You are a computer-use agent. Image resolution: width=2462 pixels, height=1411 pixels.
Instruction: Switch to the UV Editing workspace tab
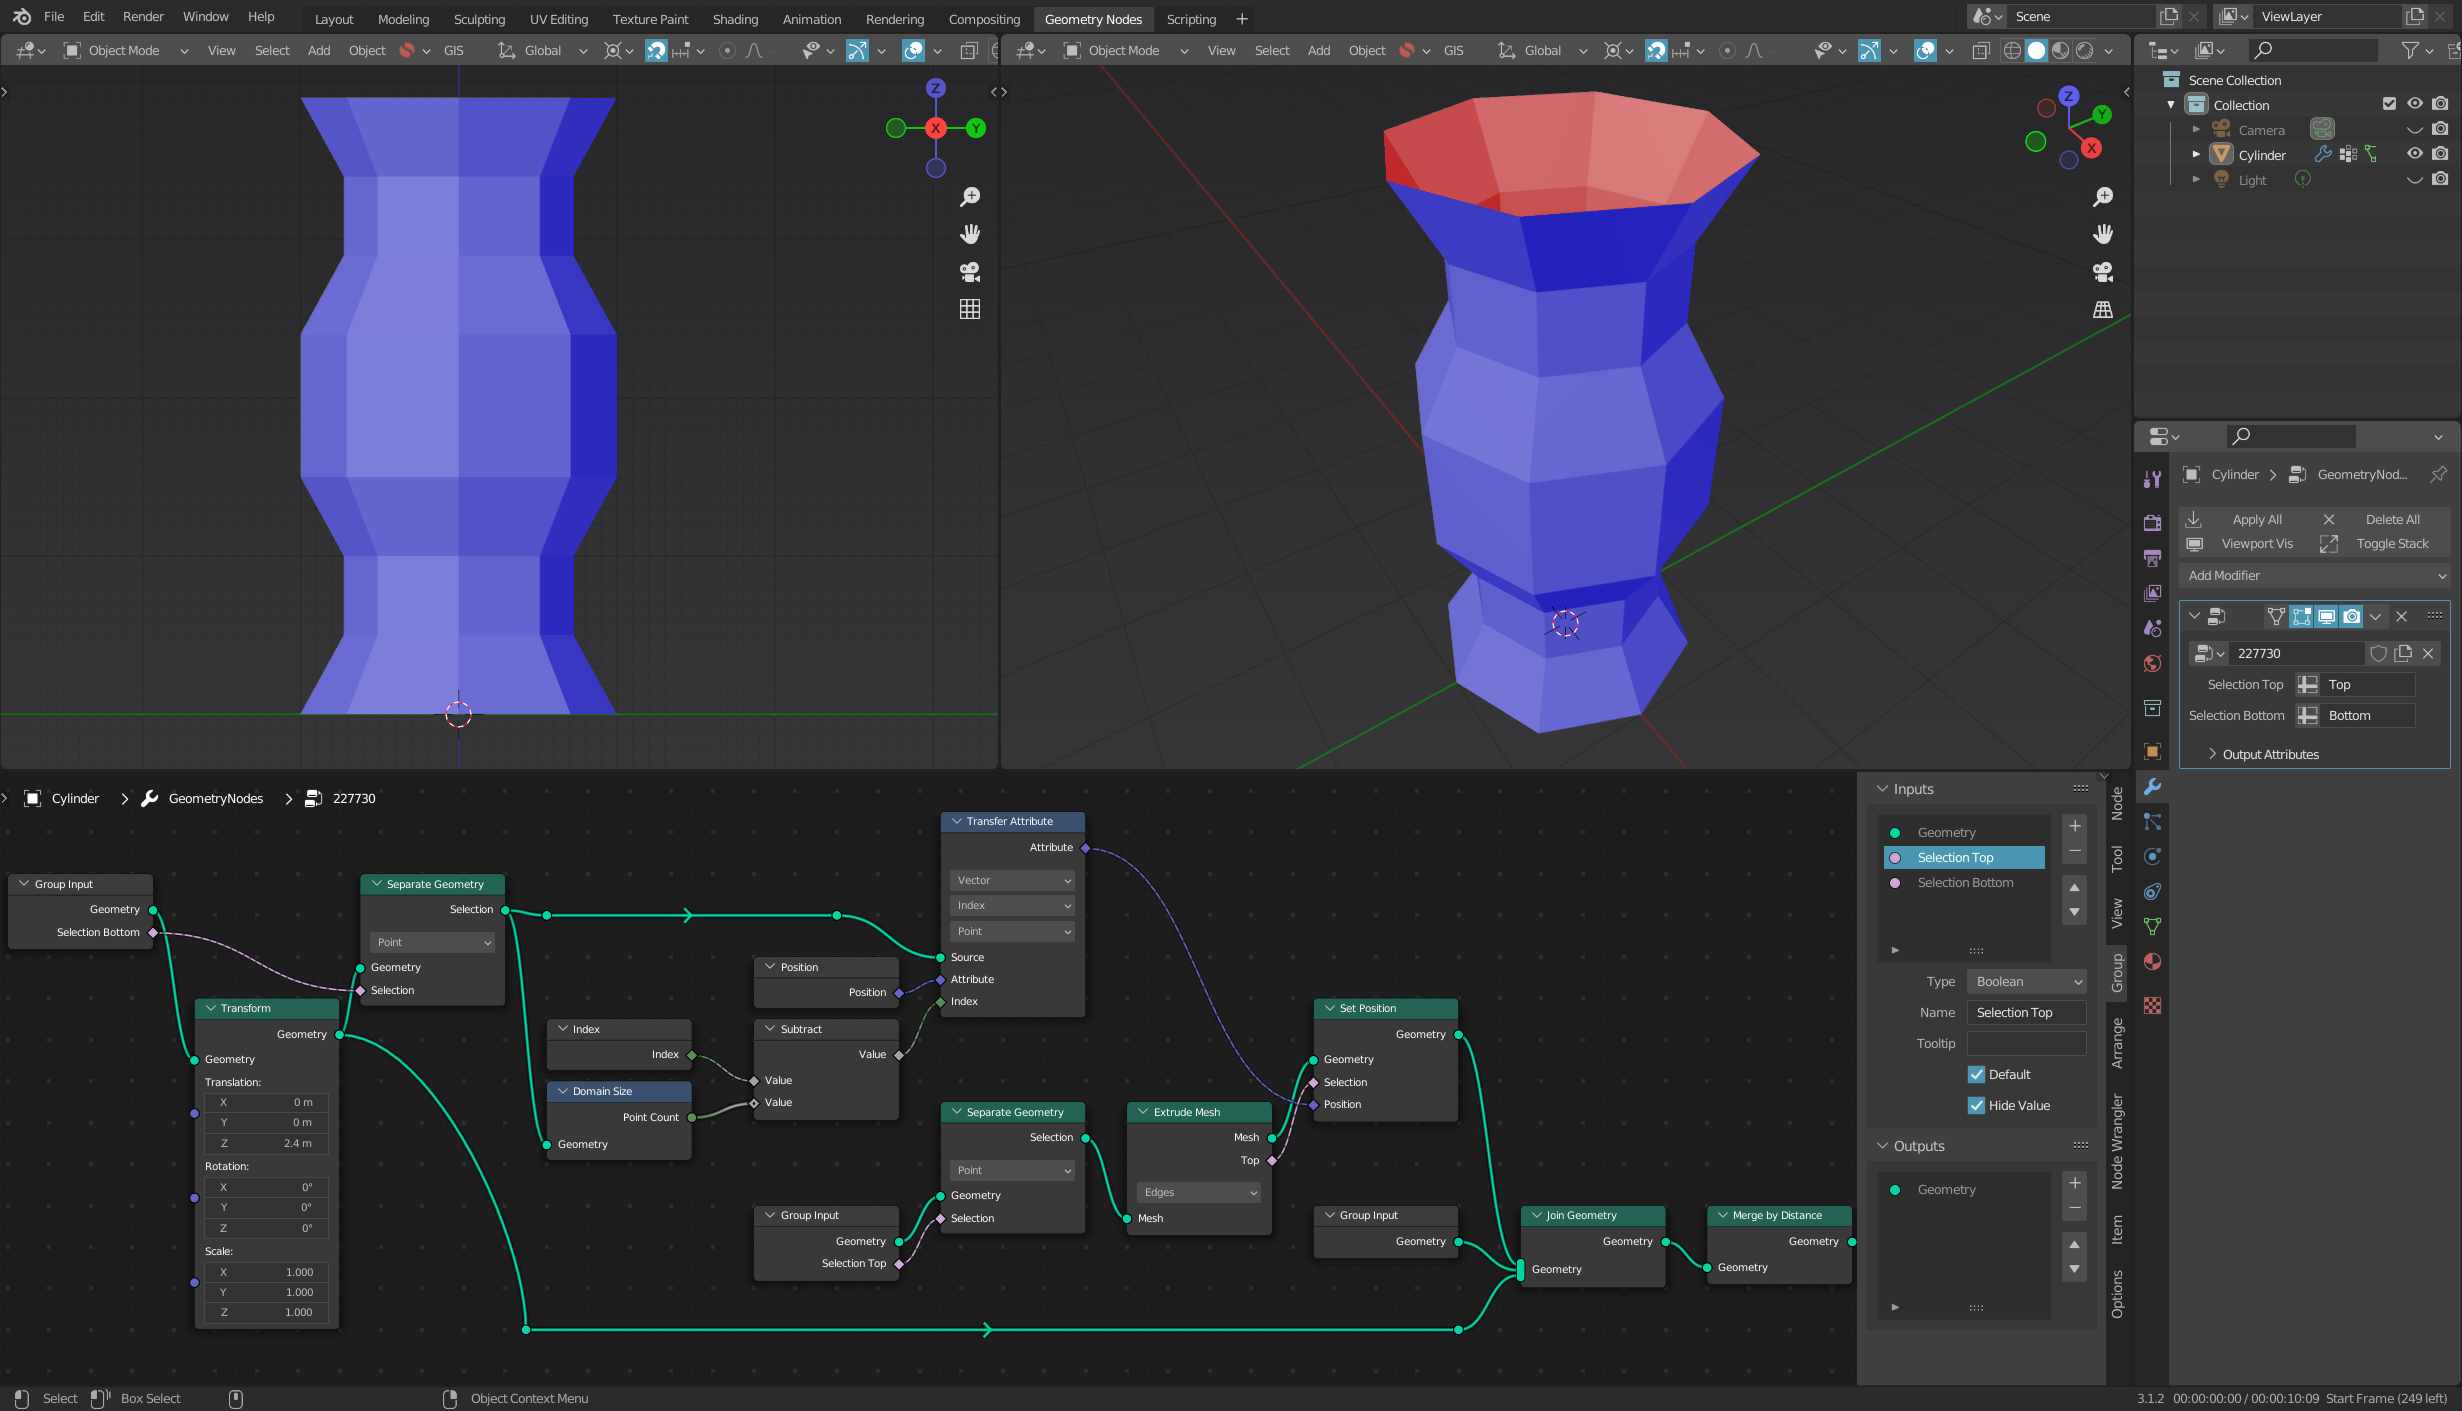tap(558, 19)
